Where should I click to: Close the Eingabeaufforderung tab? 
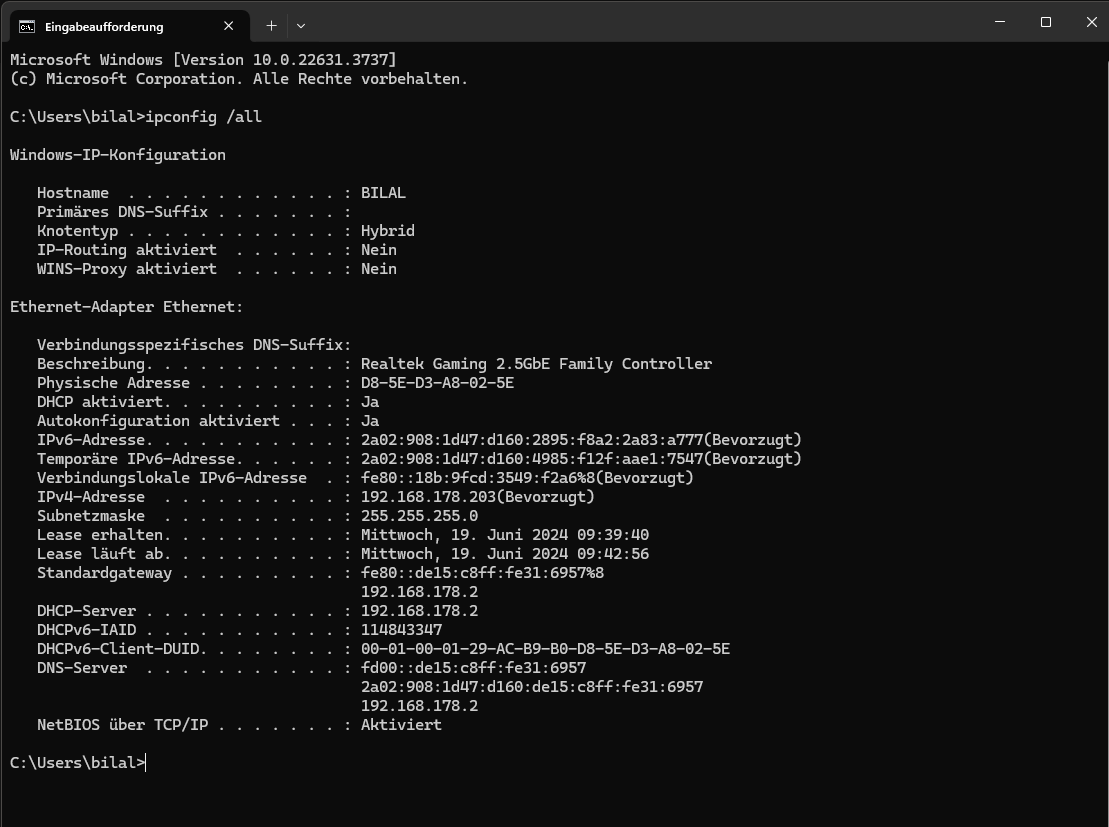[228, 26]
